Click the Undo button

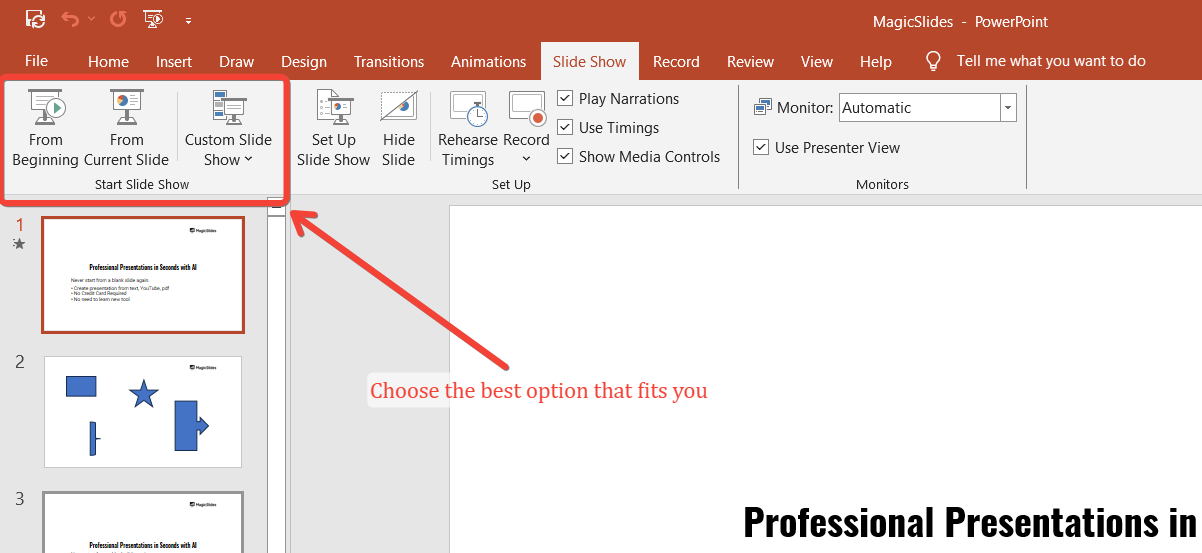coord(70,19)
